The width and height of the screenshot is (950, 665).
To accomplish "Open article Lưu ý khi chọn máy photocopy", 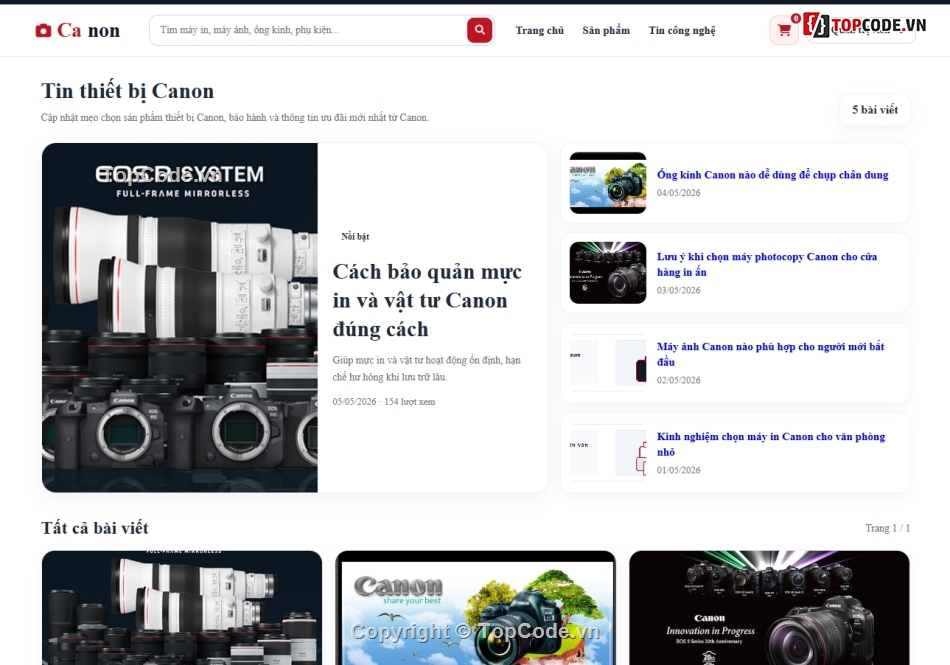I will pos(767,264).
